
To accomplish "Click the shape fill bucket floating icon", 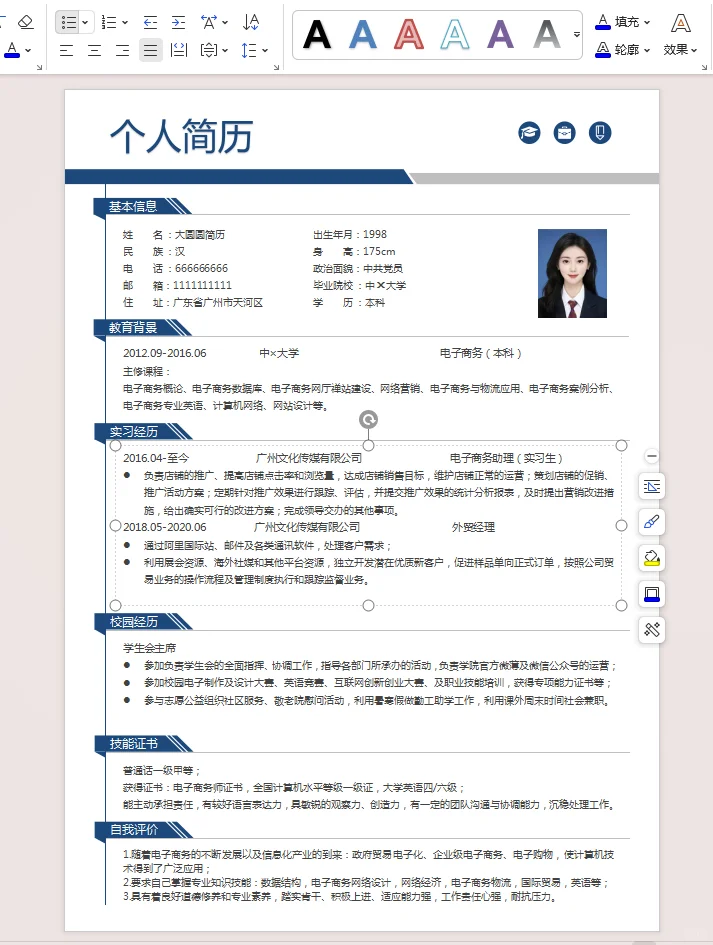I will coord(652,558).
